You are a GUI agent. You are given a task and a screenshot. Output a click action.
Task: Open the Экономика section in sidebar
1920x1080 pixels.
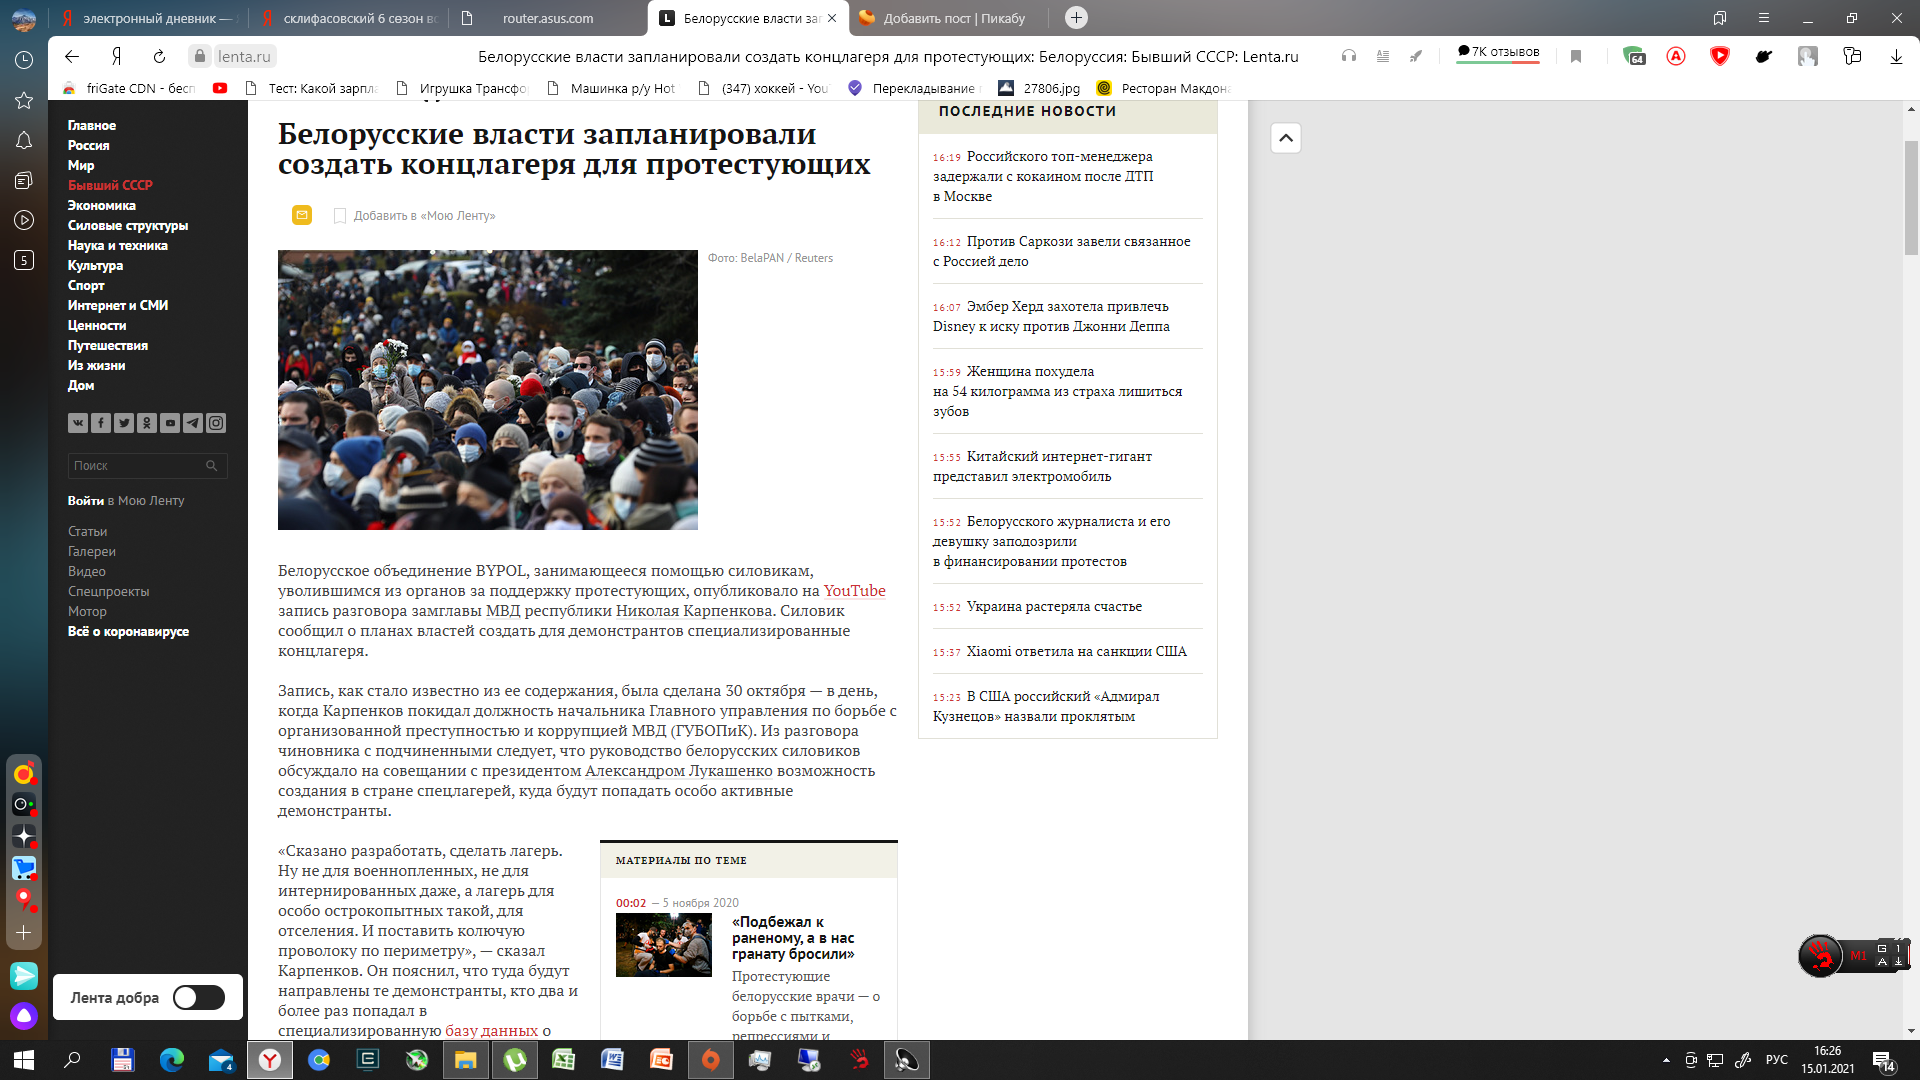[102, 205]
